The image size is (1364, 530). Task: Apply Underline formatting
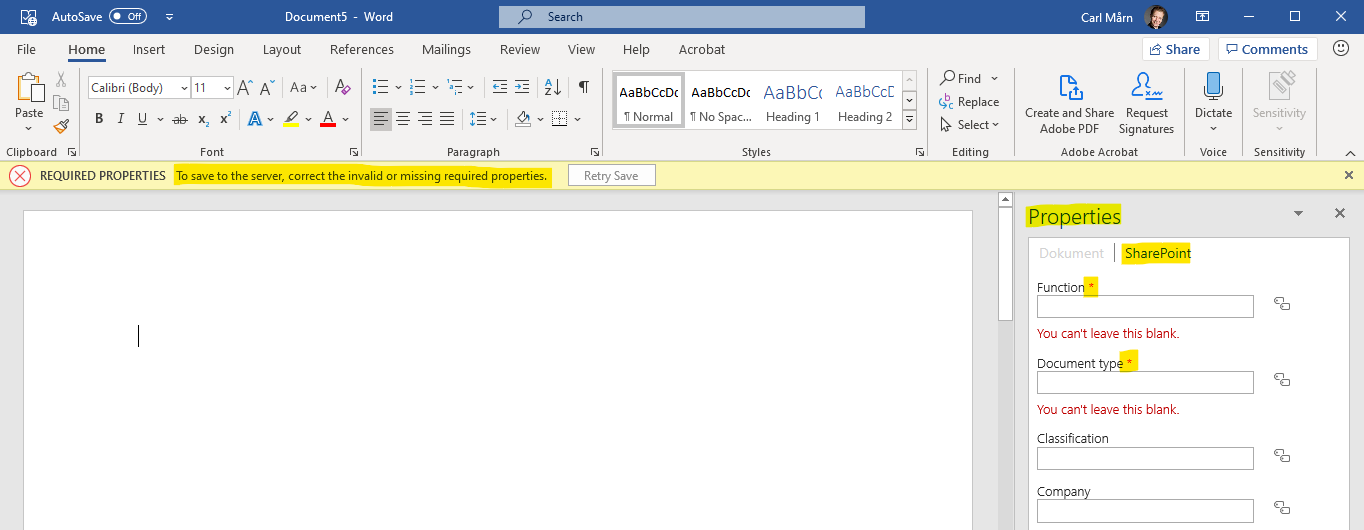pos(143,119)
